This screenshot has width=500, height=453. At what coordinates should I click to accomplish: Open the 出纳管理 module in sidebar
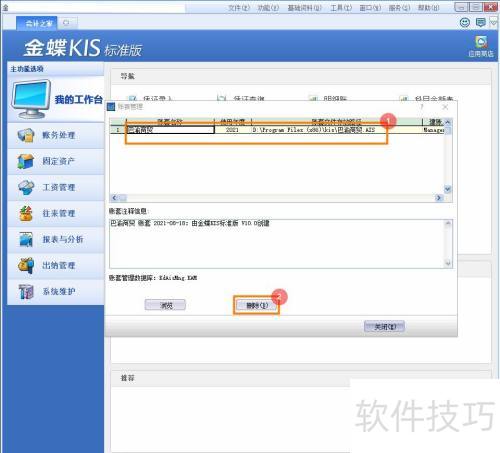55,266
